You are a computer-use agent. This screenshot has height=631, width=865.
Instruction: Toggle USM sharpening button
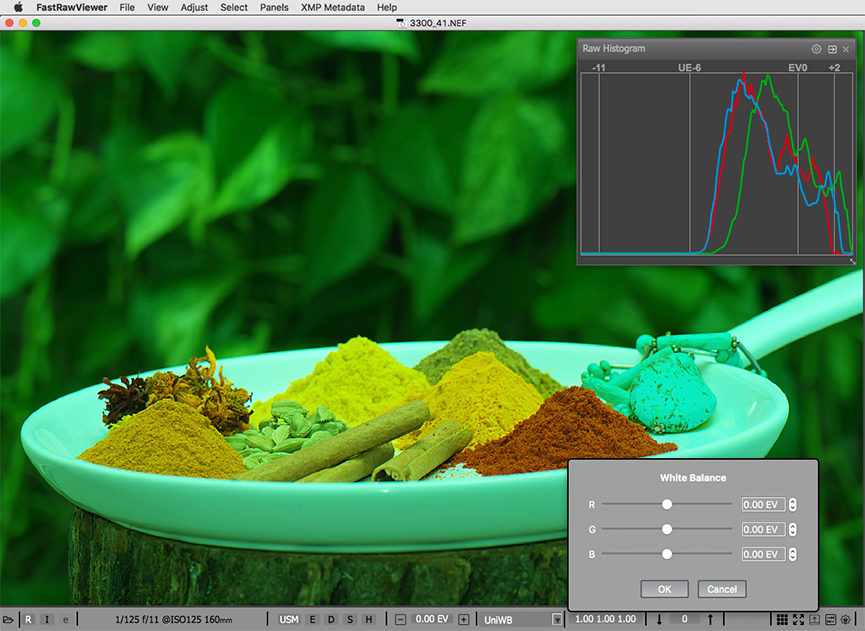[289, 620]
